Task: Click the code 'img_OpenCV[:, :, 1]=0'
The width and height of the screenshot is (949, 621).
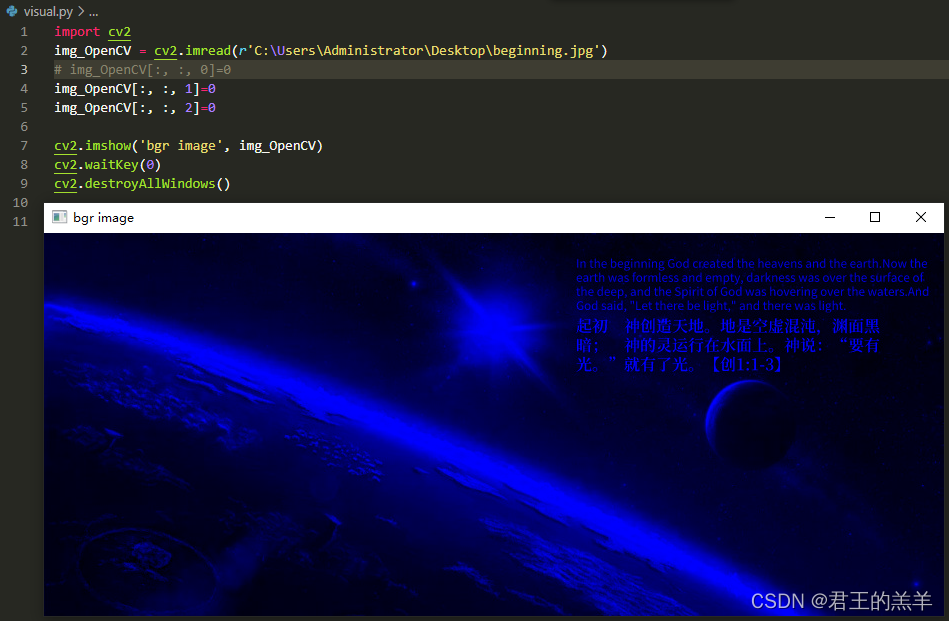Action: pyautogui.click(x=135, y=89)
